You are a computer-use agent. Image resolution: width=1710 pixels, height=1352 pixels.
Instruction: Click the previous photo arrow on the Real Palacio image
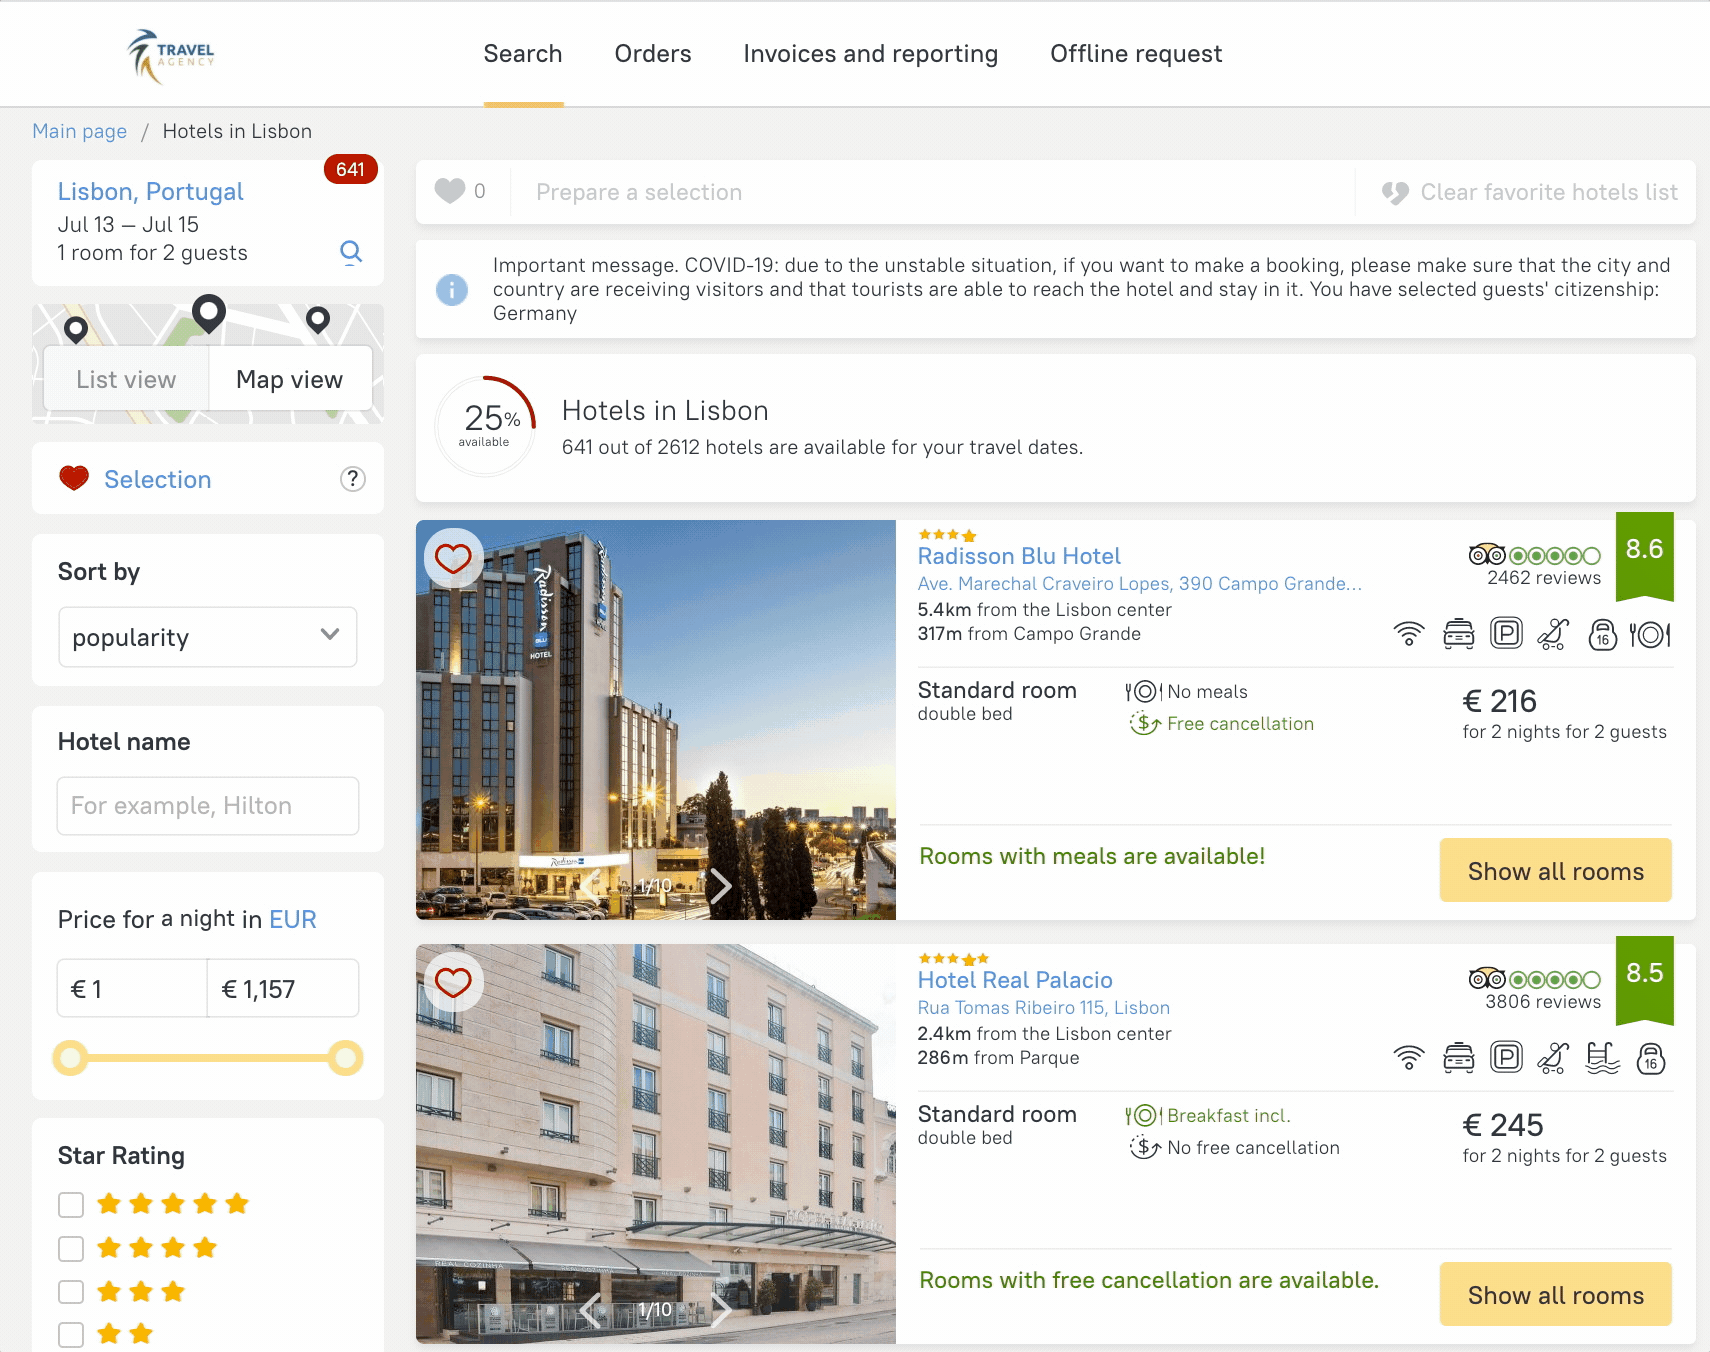pyautogui.click(x=591, y=1309)
